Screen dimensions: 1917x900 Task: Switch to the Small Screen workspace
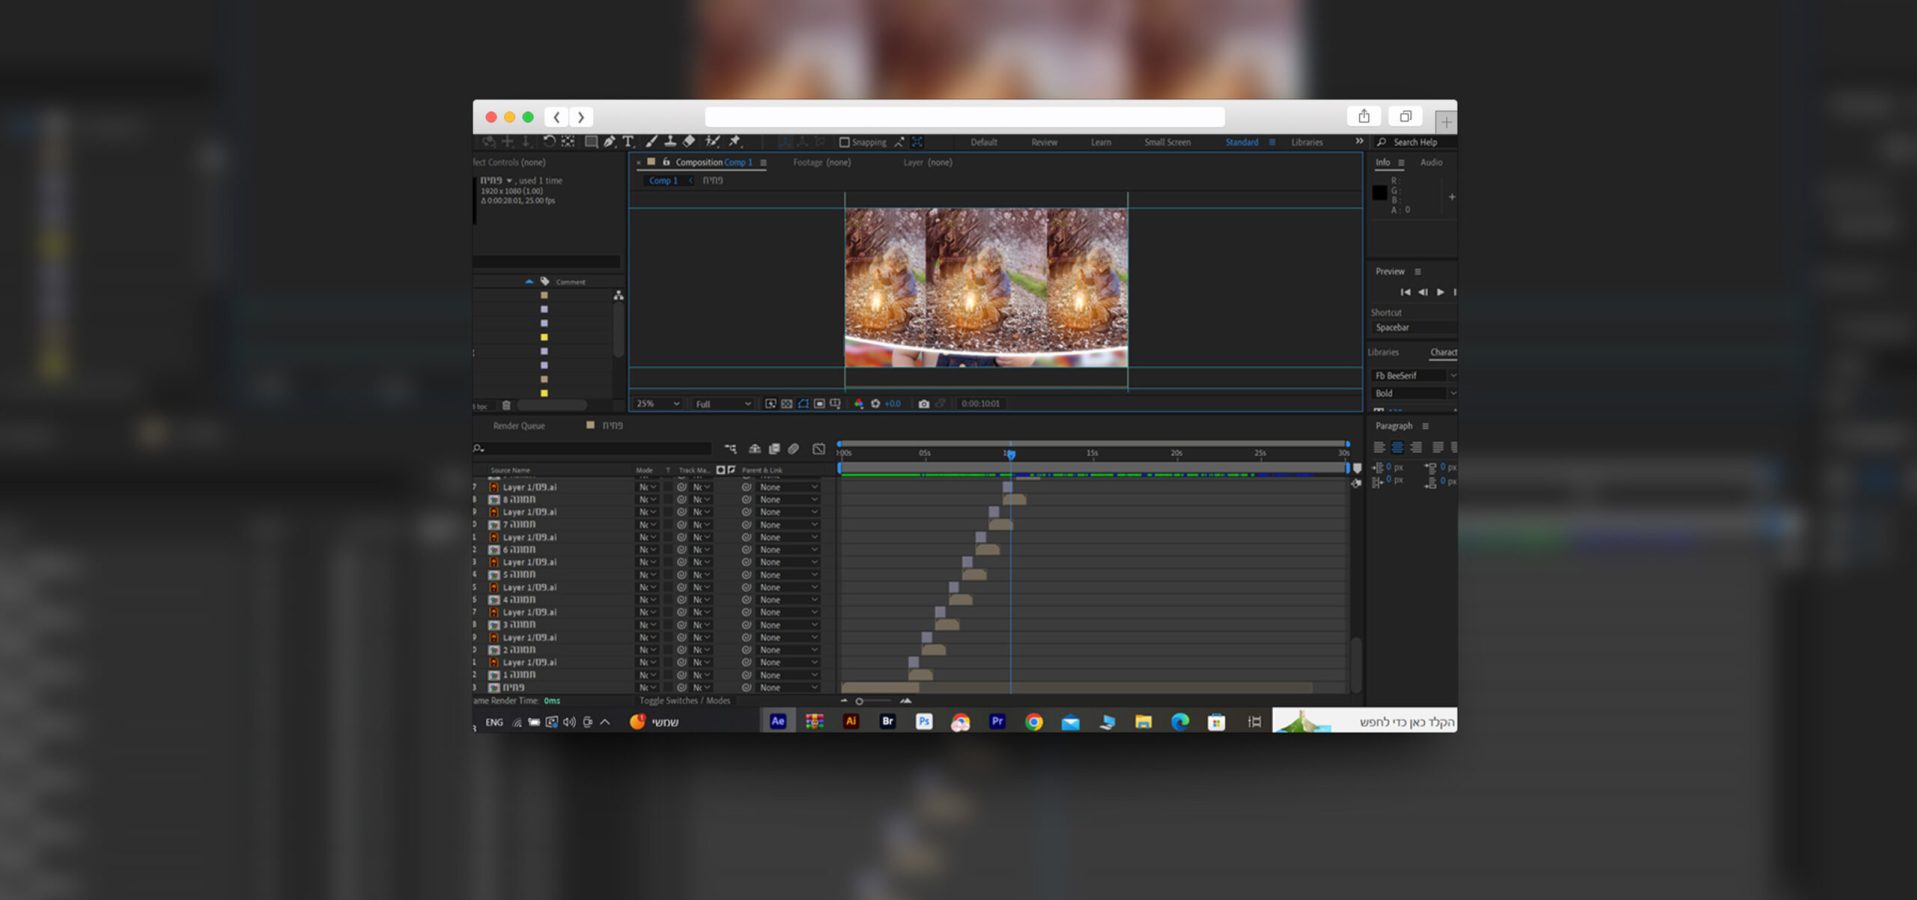pyautogui.click(x=1167, y=142)
